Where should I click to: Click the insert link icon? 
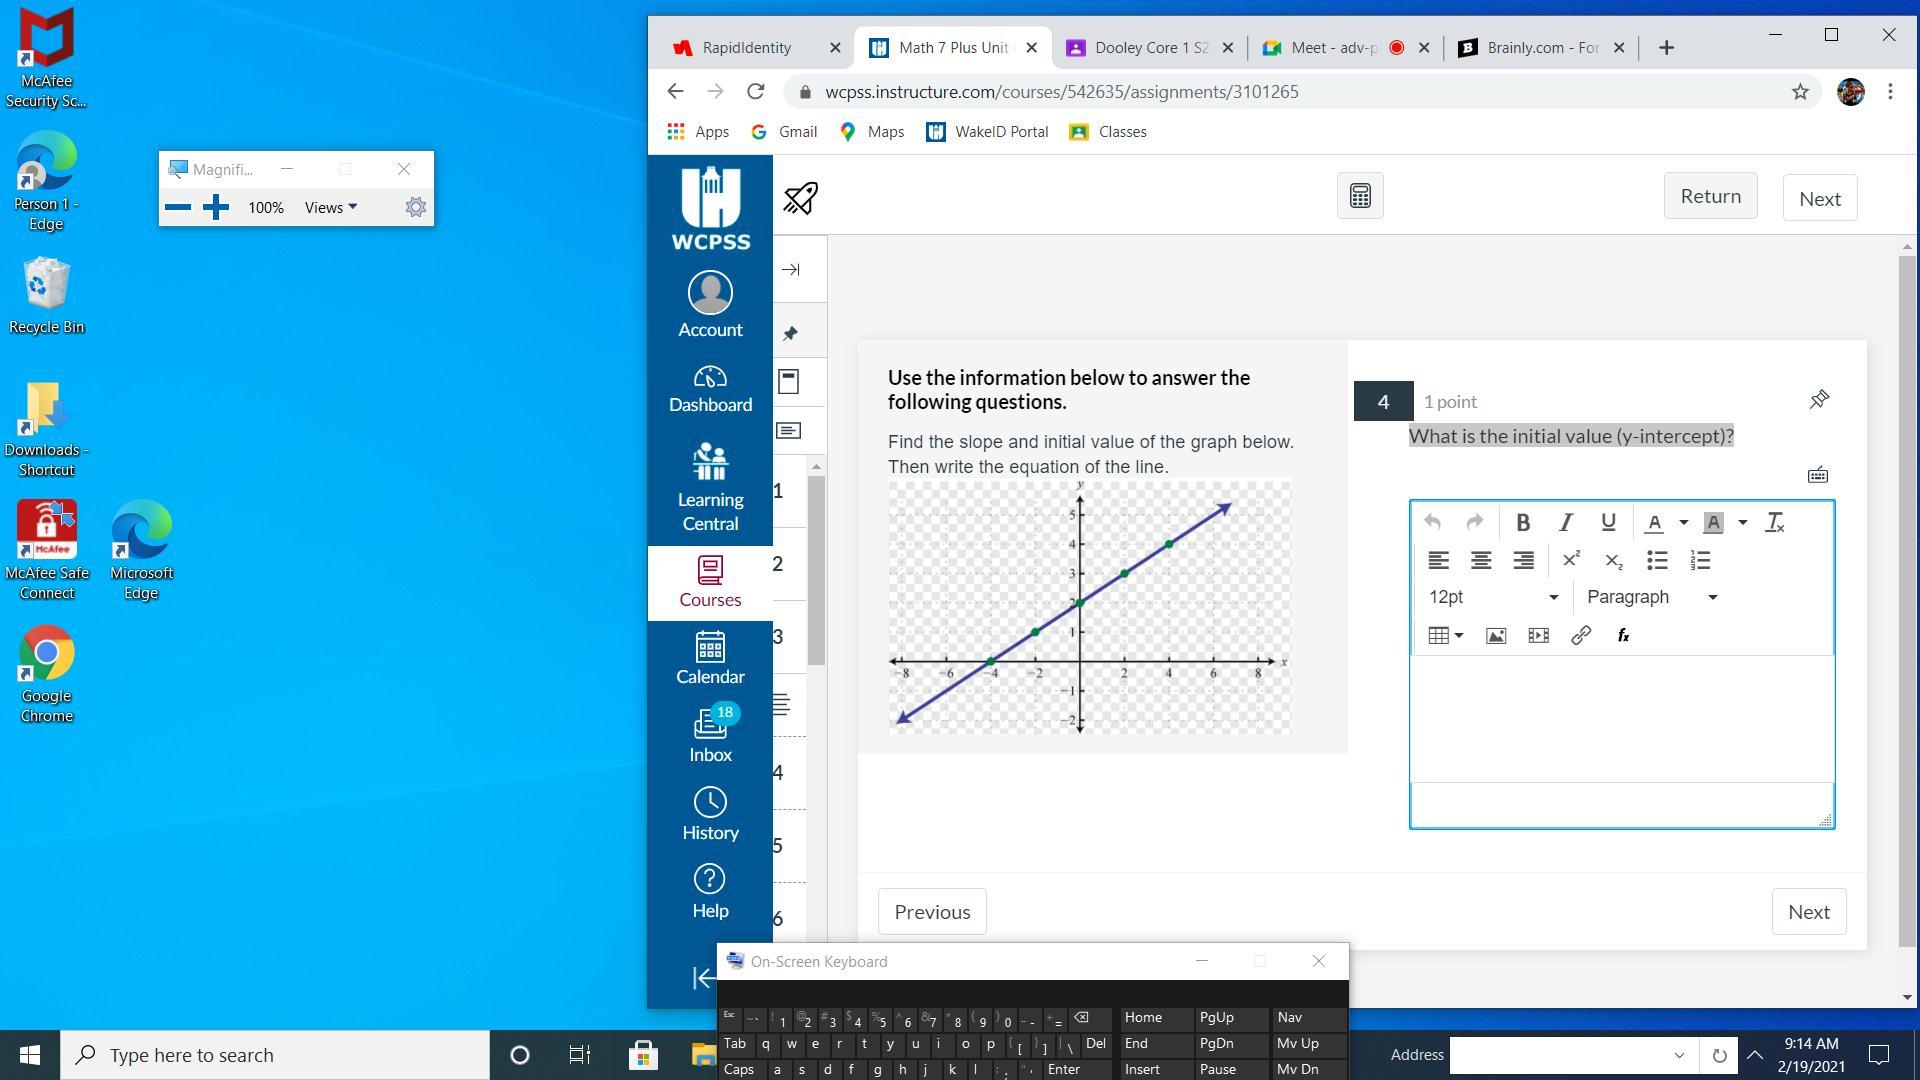pos(1581,636)
